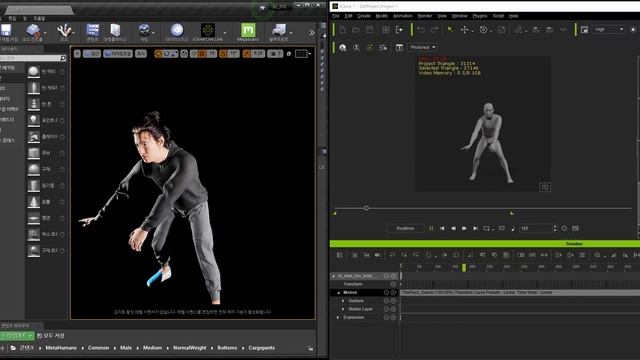Click the Open Project folder icon in iClone
640x360 pixels.
tap(356, 29)
